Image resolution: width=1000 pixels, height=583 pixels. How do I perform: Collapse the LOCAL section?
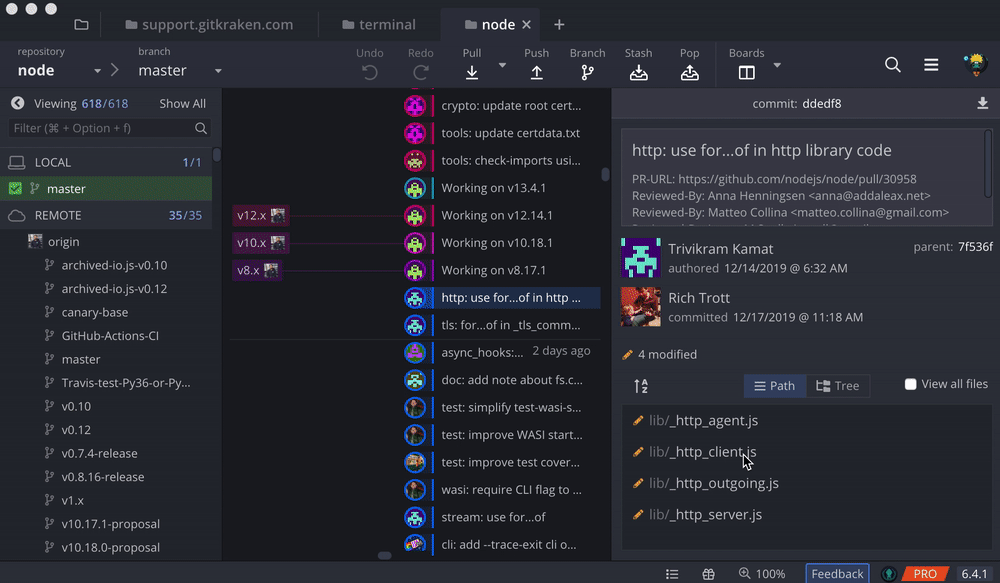[106, 163]
